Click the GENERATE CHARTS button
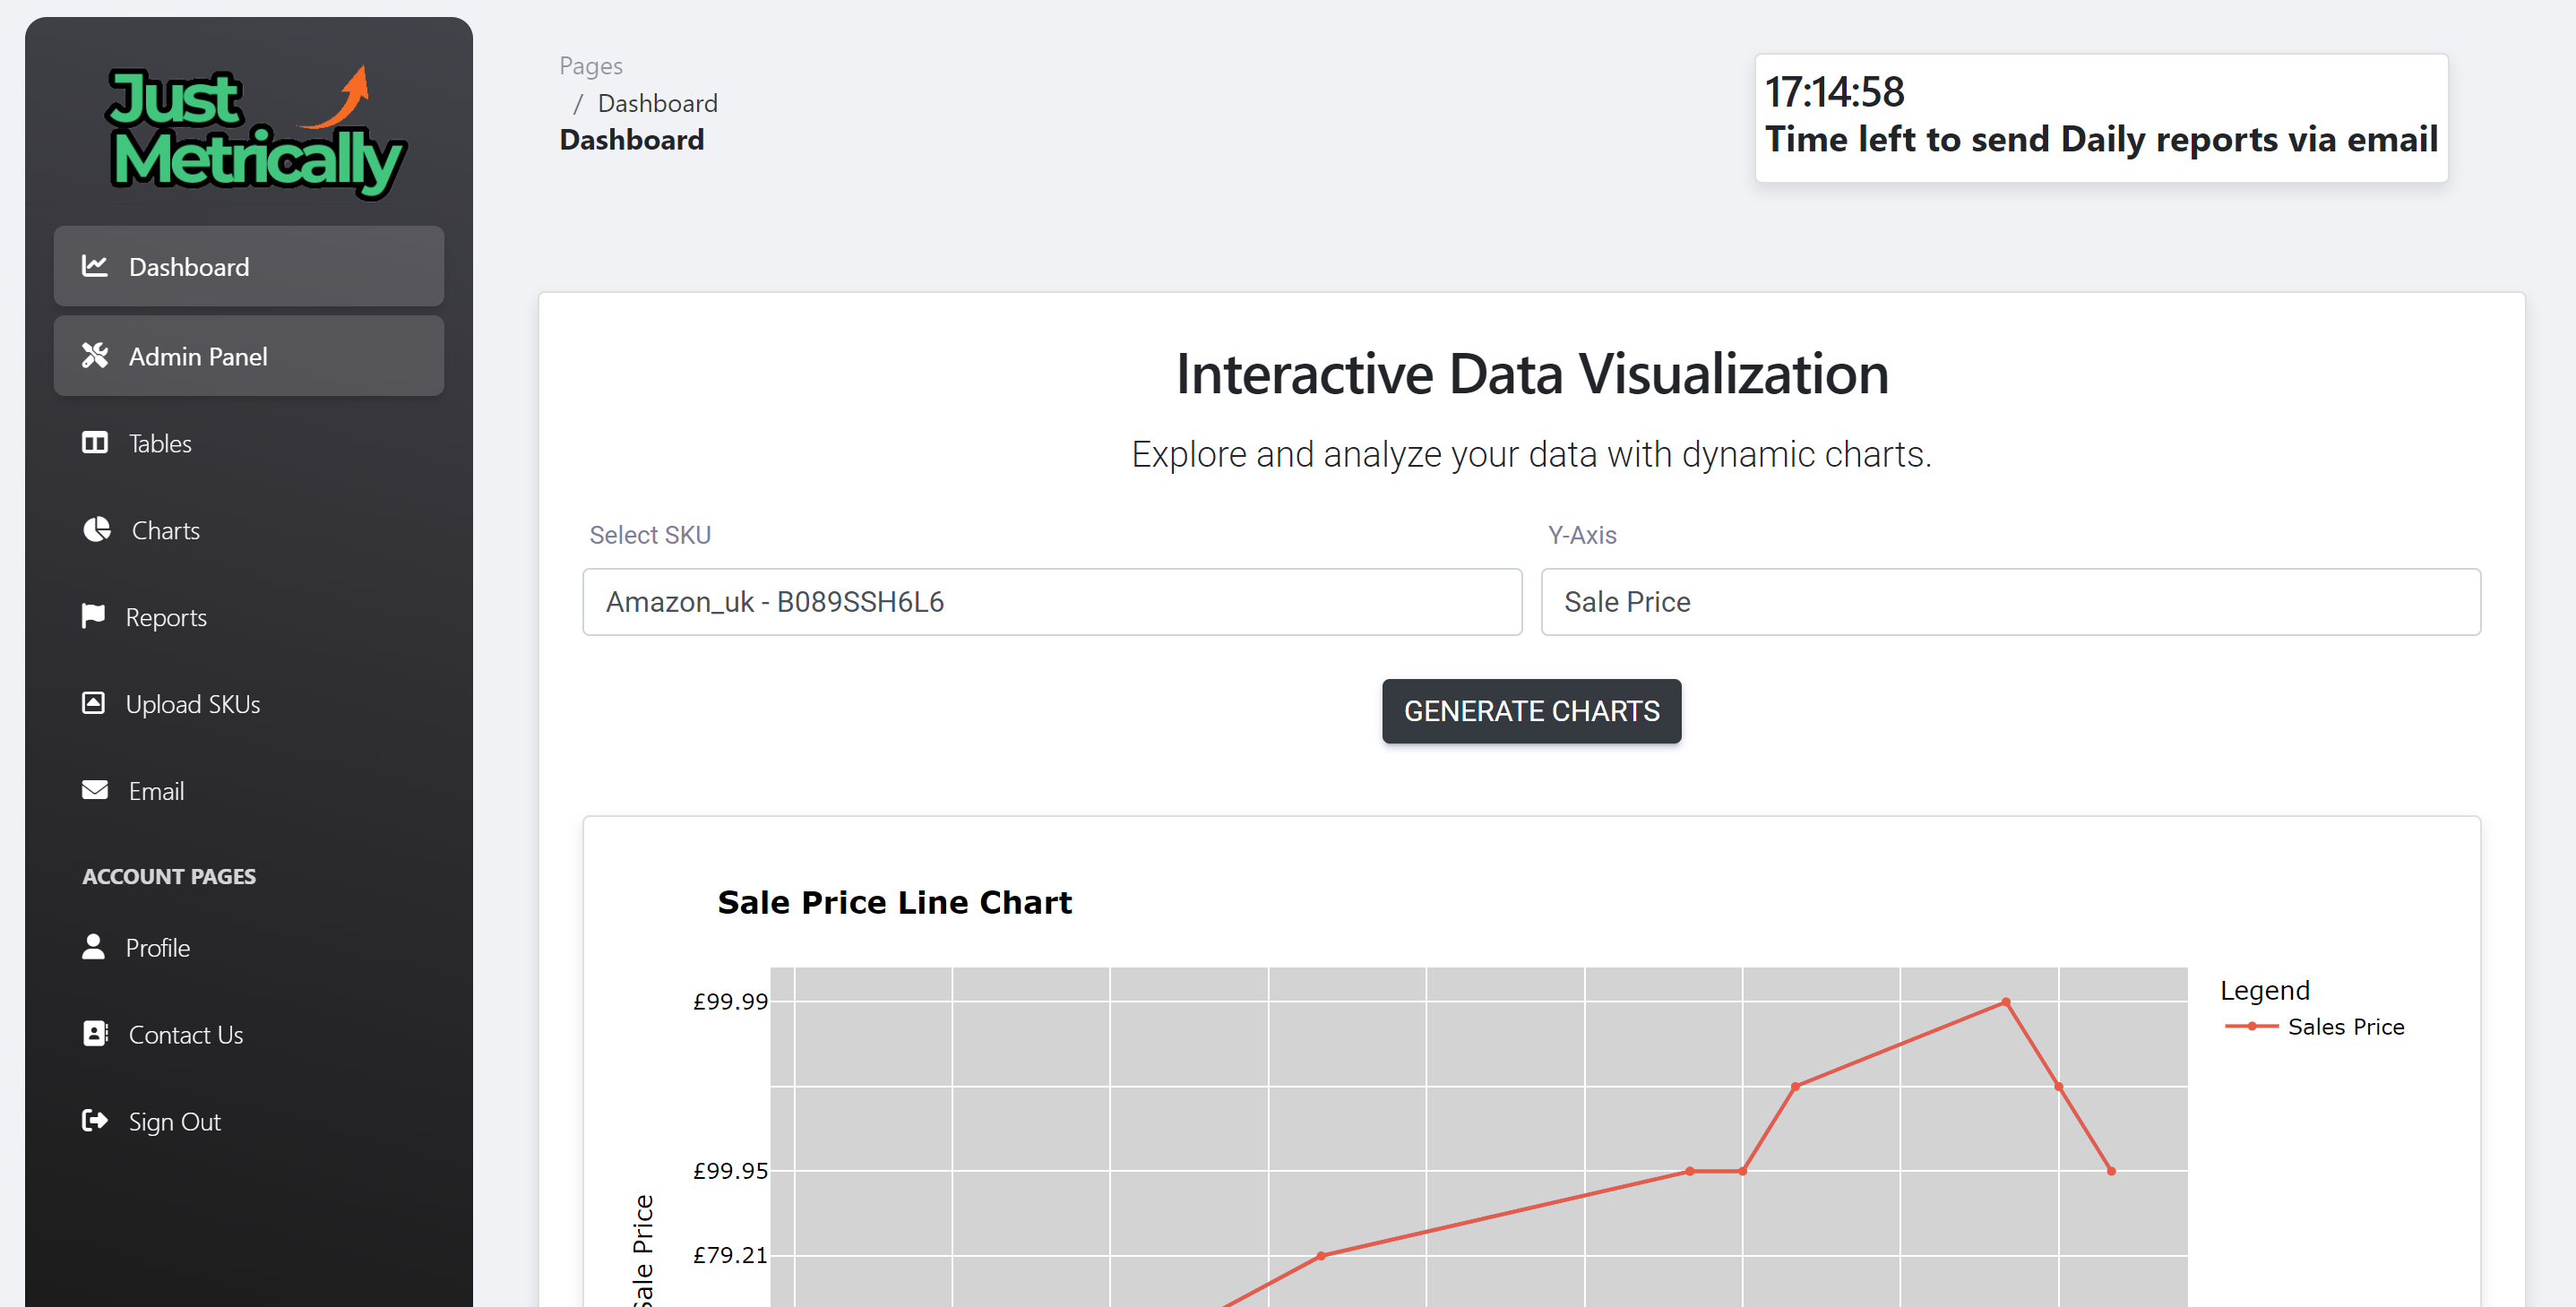Image resolution: width=2576 pixels, height=1307 pixels. 1531,711
